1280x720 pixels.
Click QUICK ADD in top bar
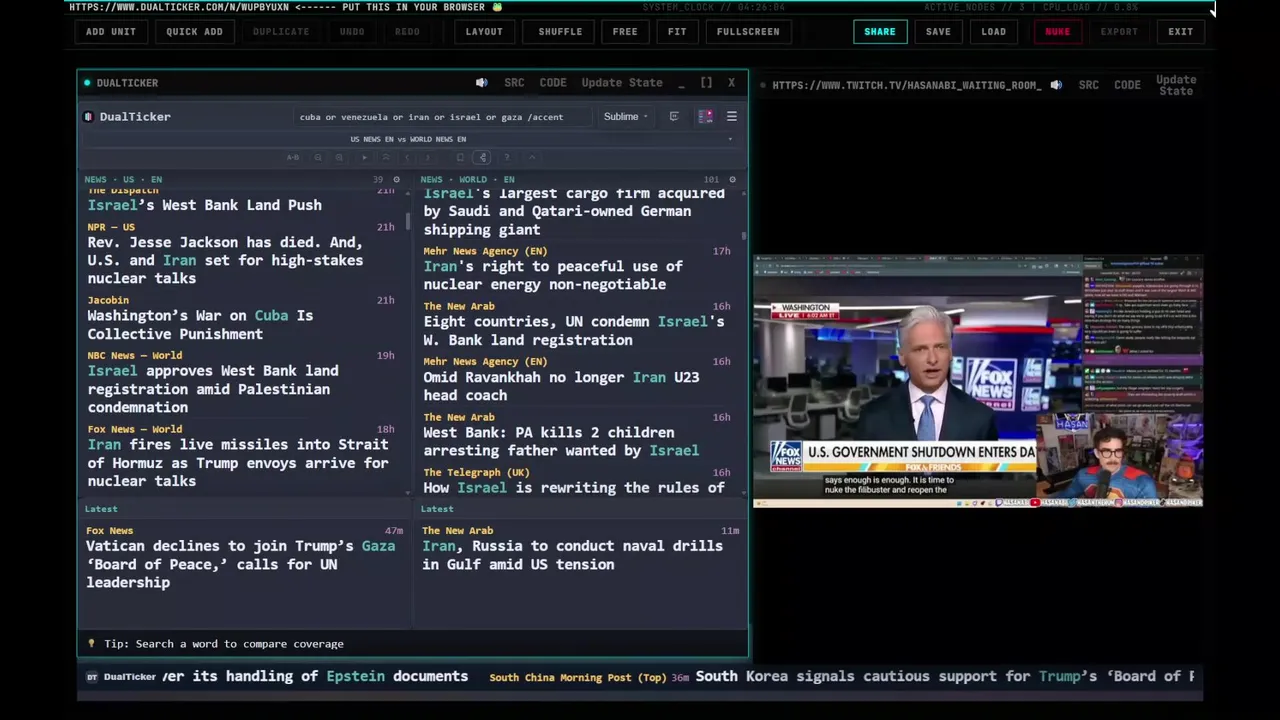tap(194, 31)
